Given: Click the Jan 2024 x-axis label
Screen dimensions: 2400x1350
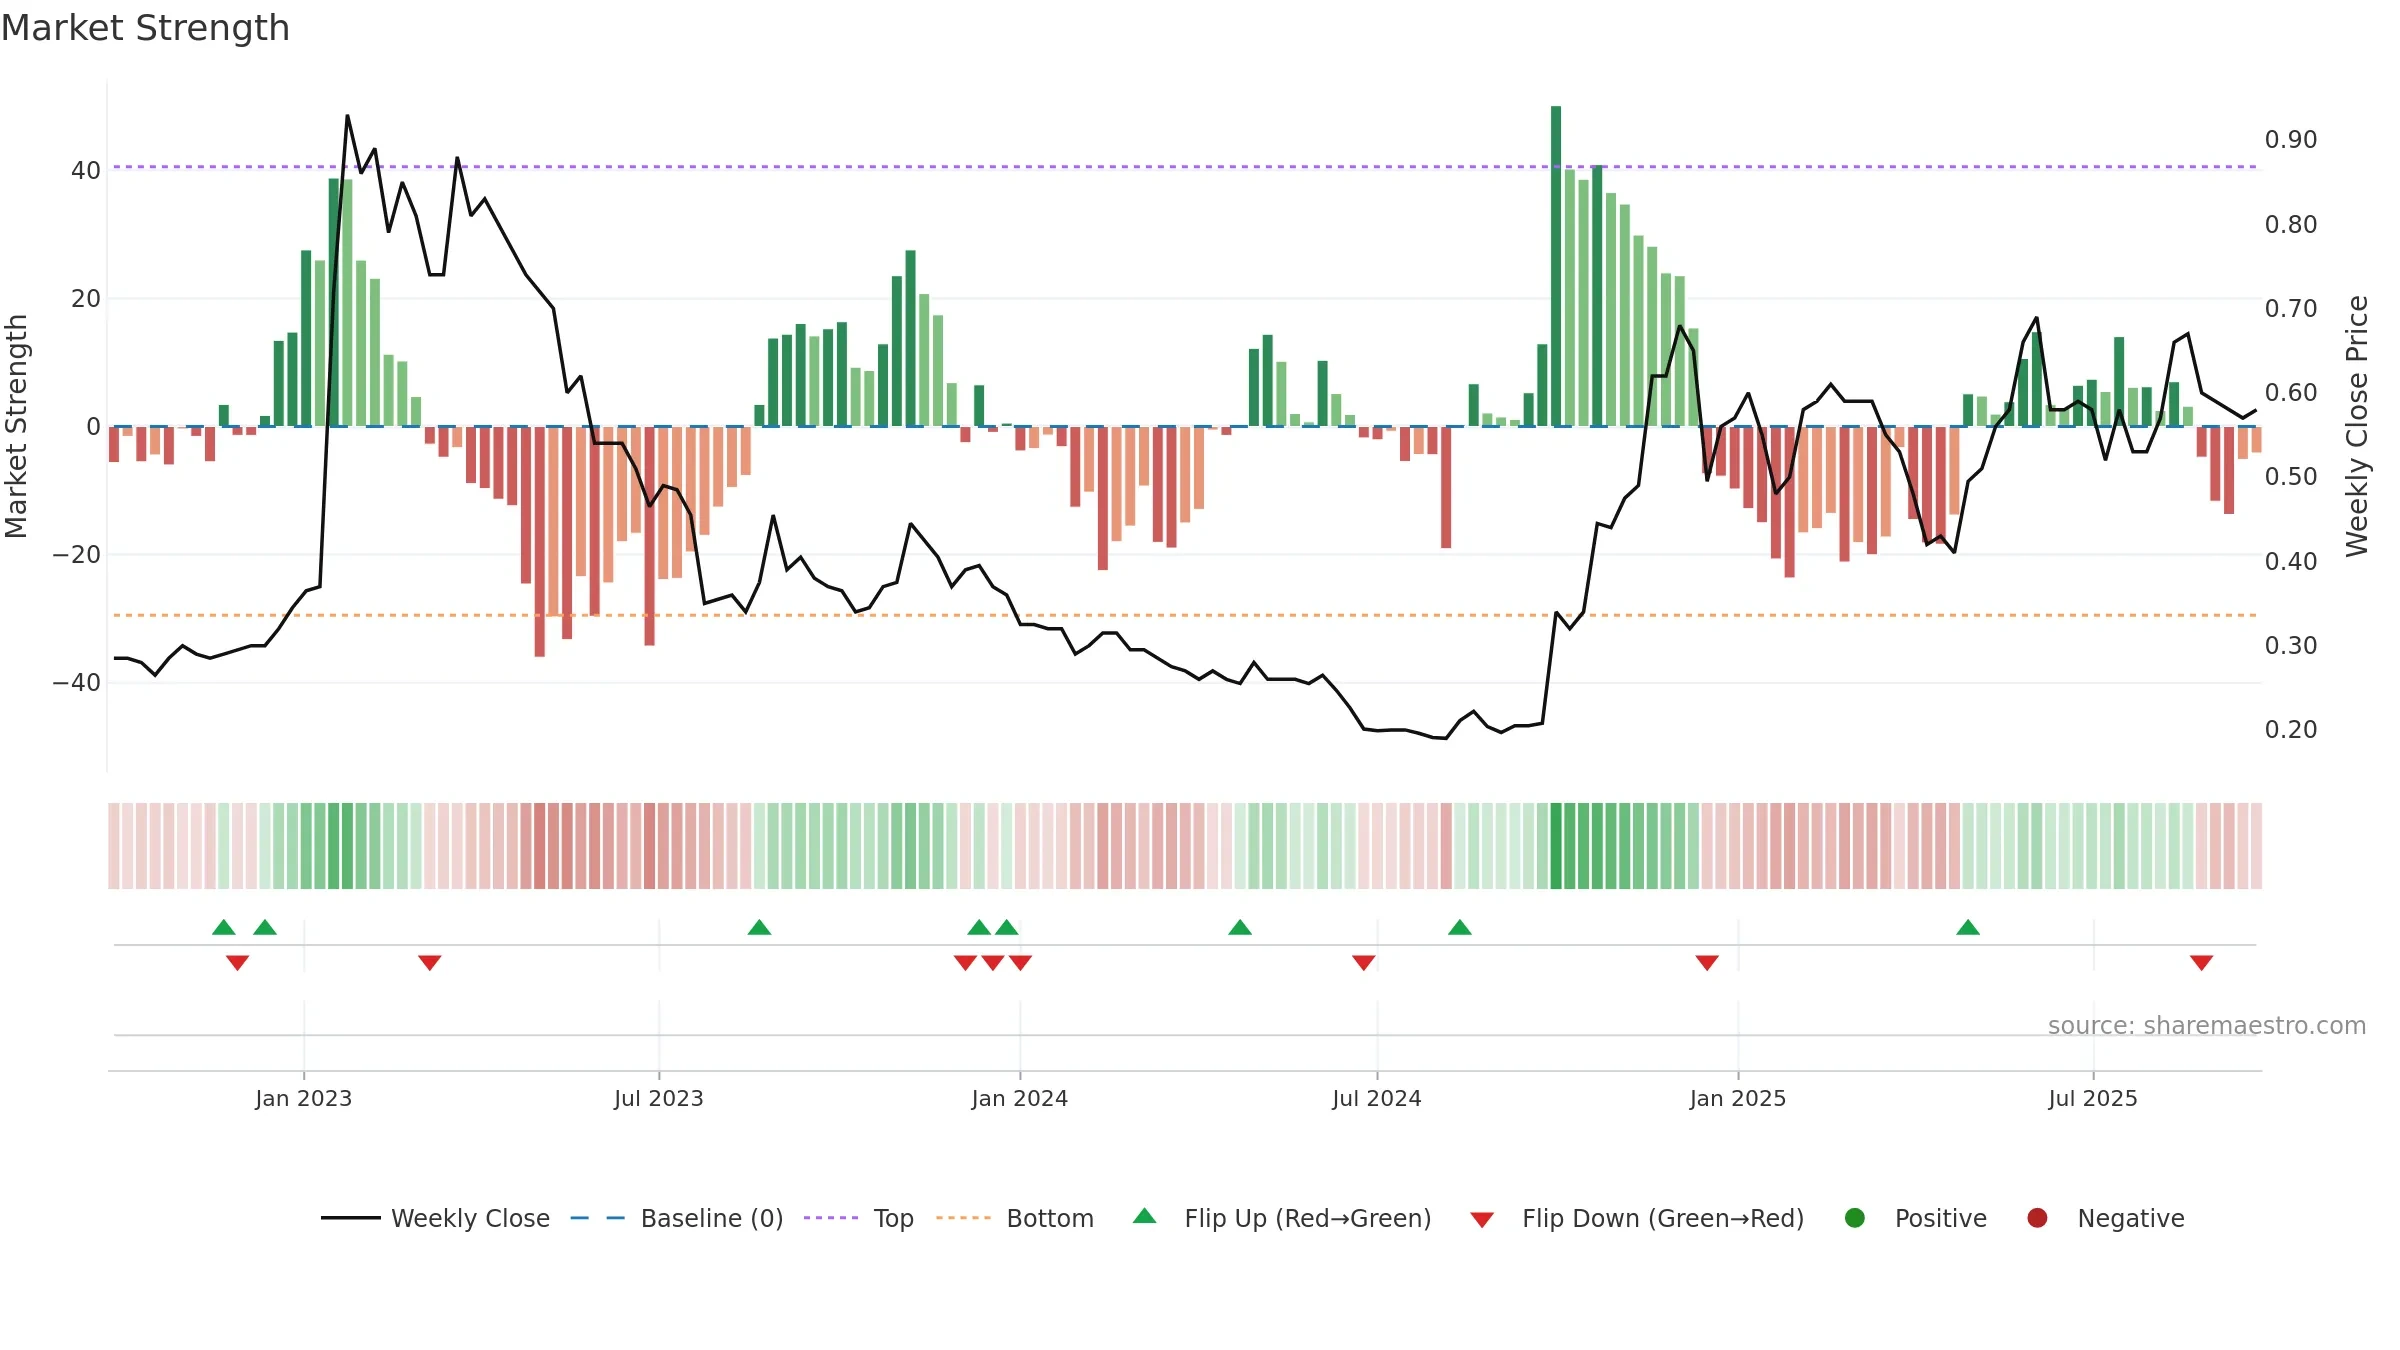Looking at the screenshot, I should tap(1019, 1098).
